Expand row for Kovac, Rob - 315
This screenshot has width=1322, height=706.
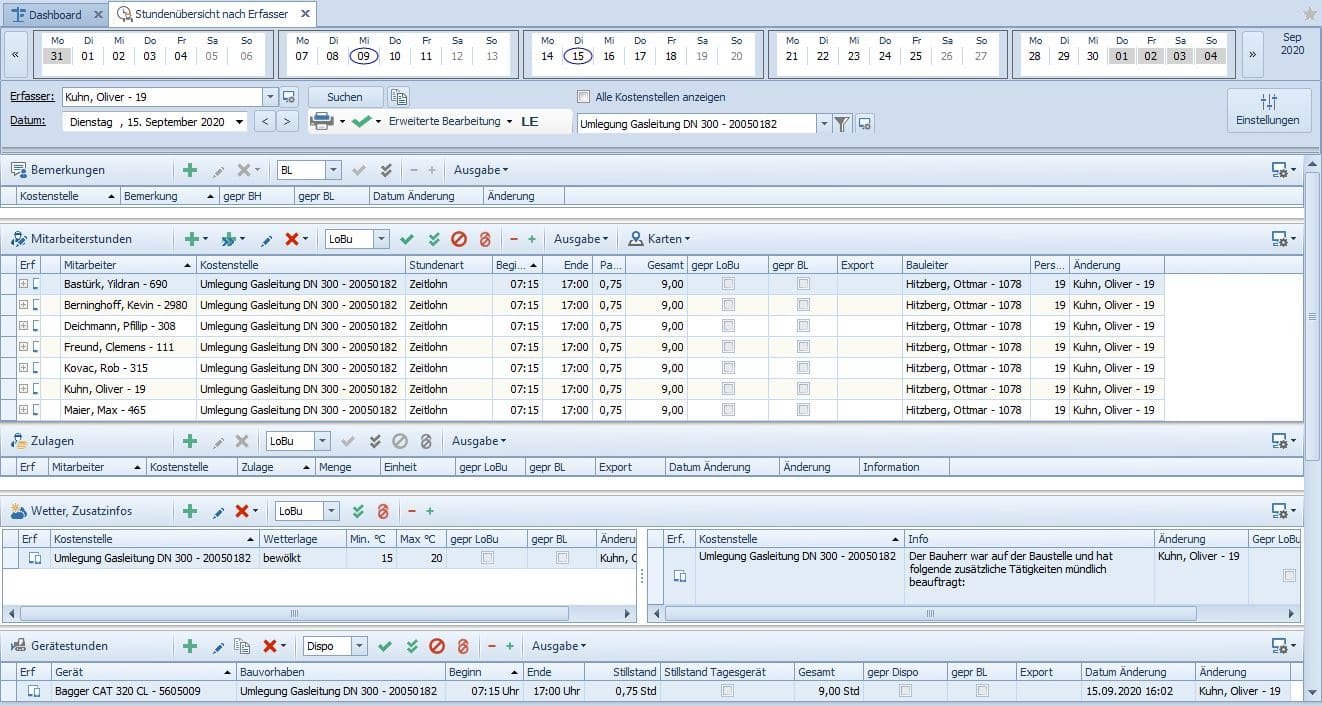click(23, 368)
